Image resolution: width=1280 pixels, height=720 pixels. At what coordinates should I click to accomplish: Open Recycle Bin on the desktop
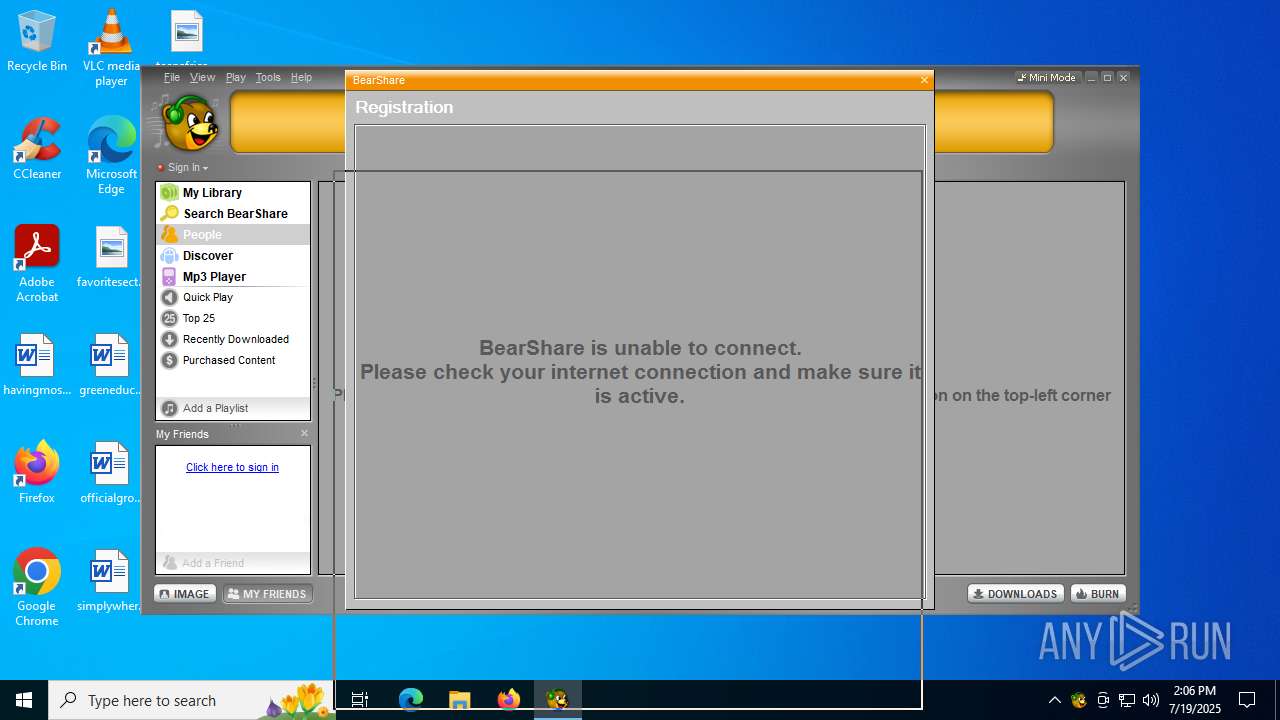[37, 42]
